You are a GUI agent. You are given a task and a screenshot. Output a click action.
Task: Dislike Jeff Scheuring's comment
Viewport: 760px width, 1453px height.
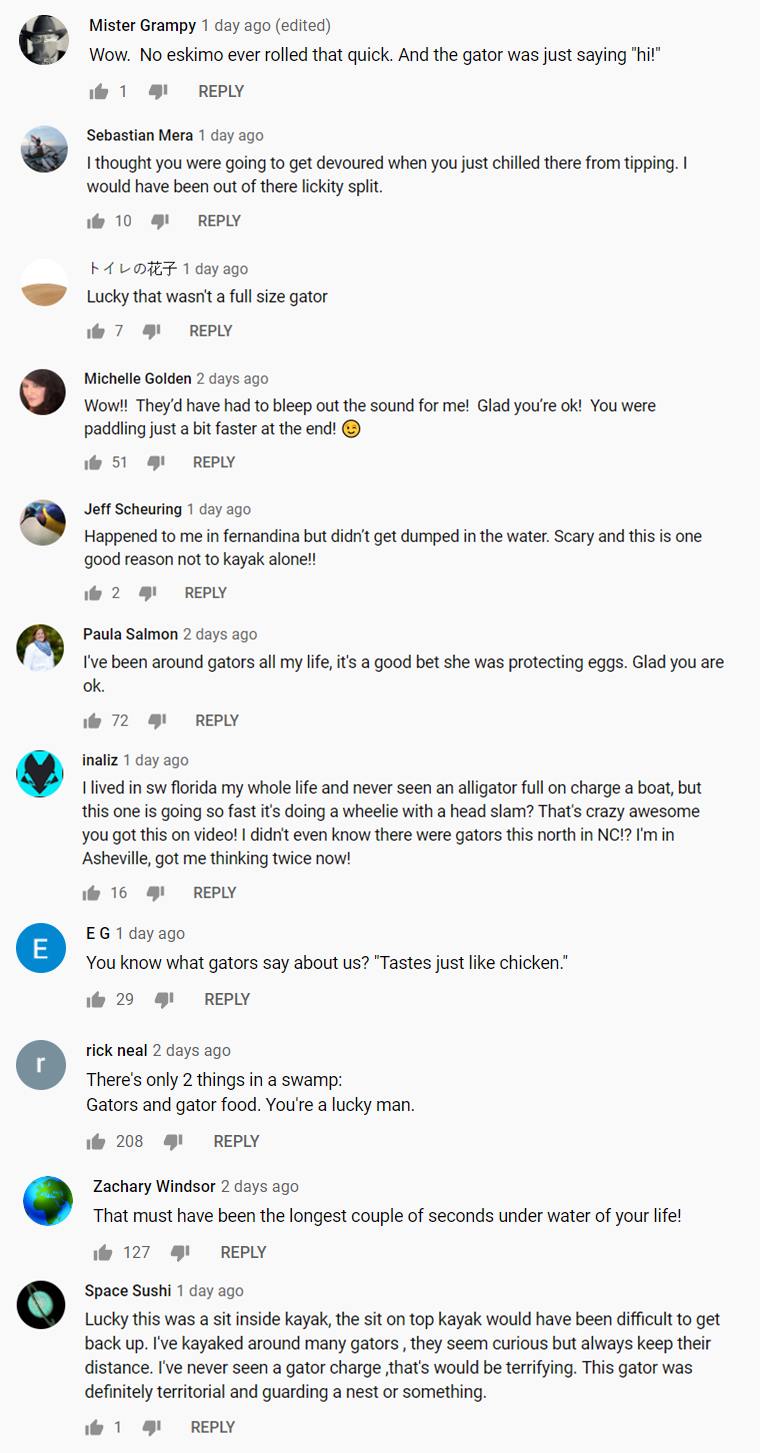[148, 593]
